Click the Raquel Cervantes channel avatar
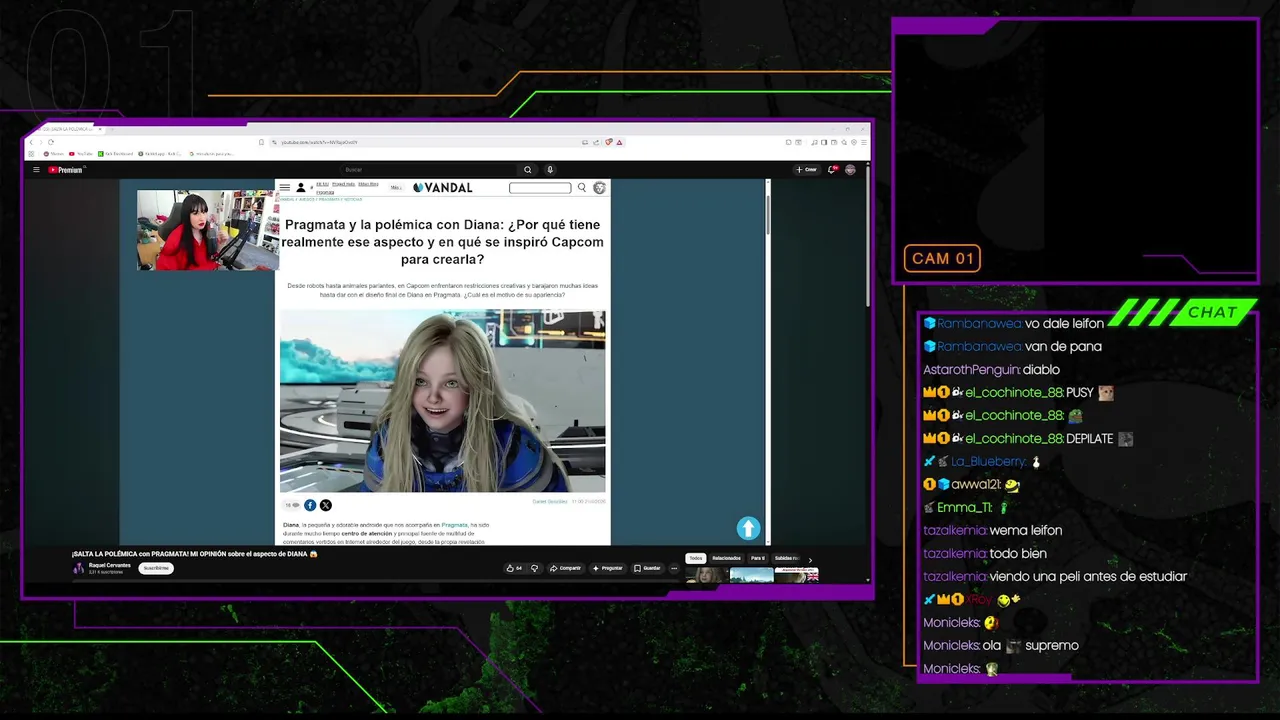 (x=79, y=568)
